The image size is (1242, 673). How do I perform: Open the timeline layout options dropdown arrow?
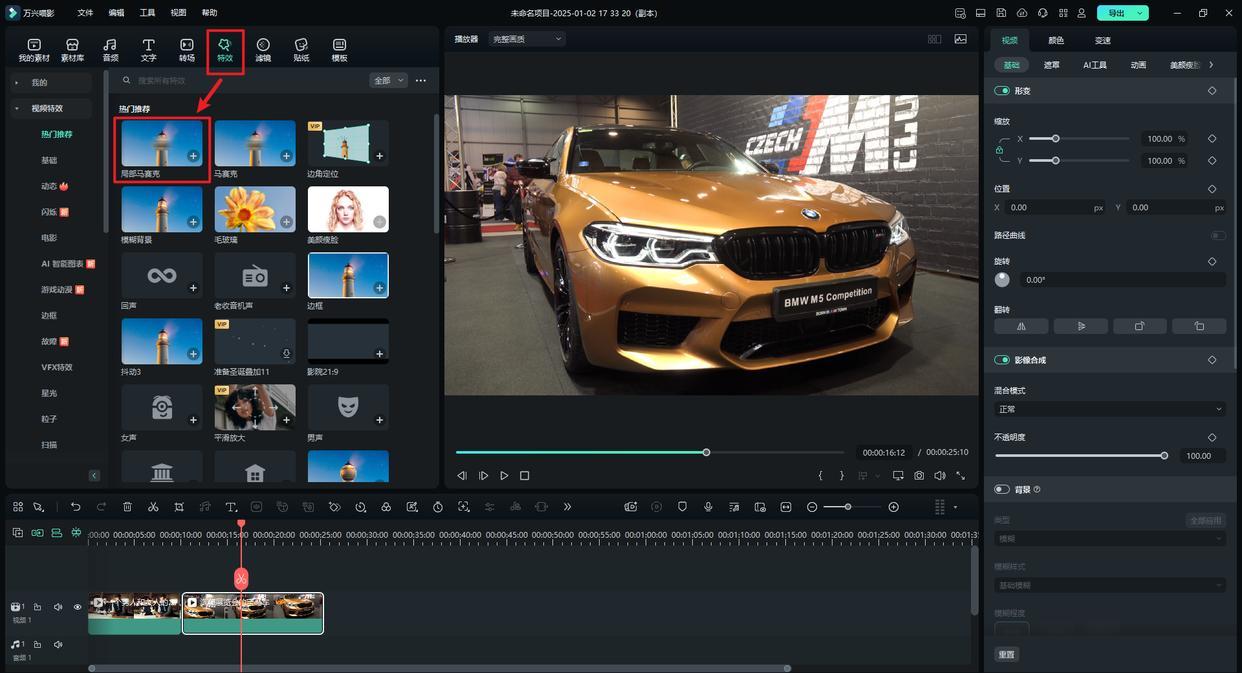tap(955, 507)
